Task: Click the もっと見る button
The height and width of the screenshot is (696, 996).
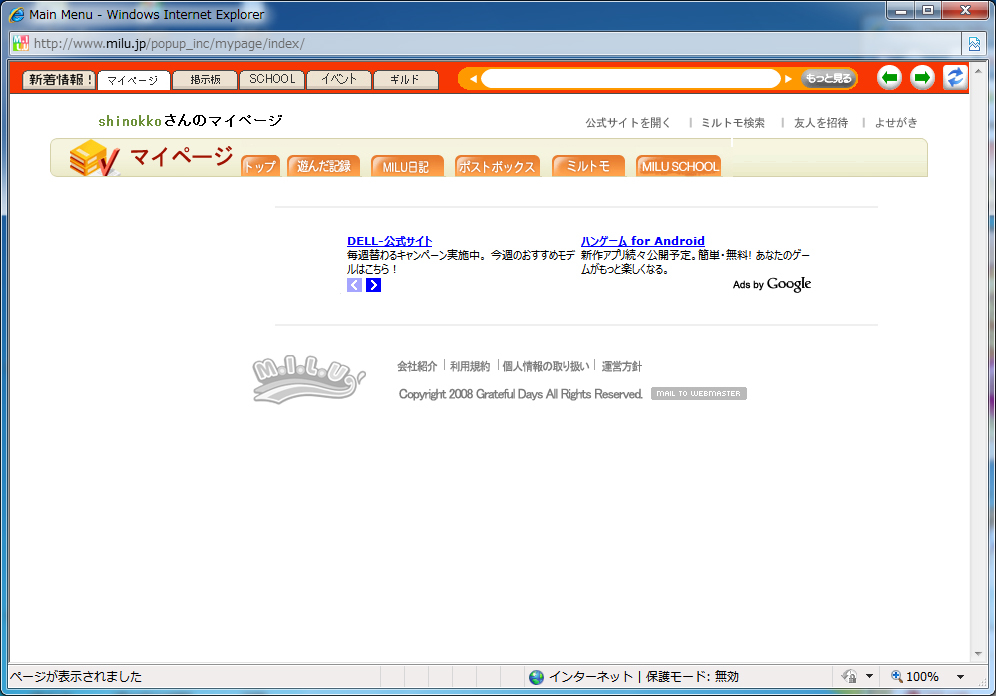Action: click(828, 79)
